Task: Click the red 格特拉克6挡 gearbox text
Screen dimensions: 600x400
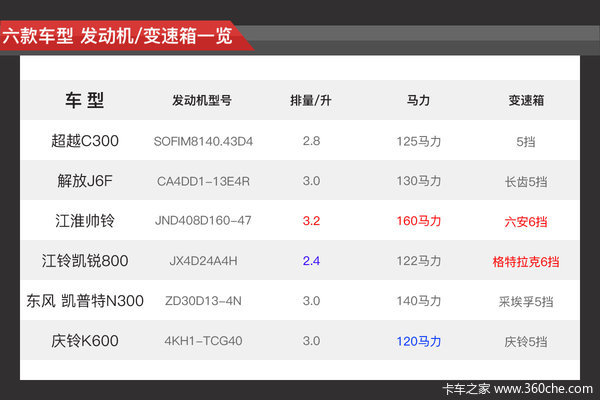Action: (525, 261)
